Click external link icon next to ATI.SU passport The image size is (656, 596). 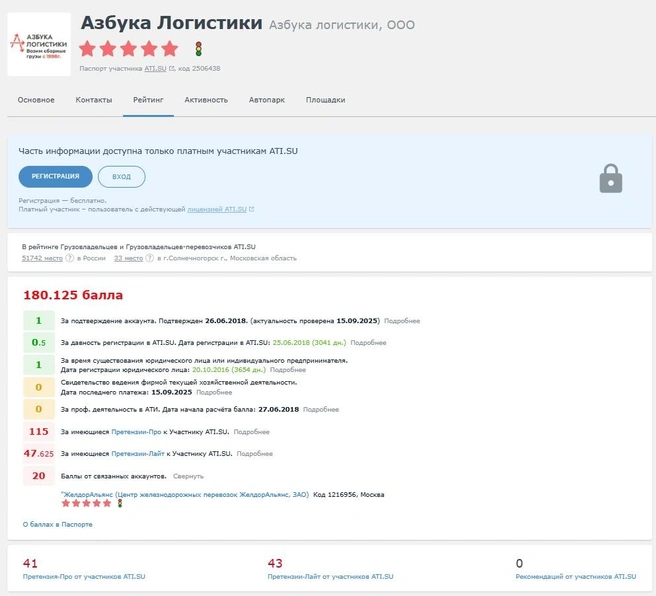click(172, 68)
